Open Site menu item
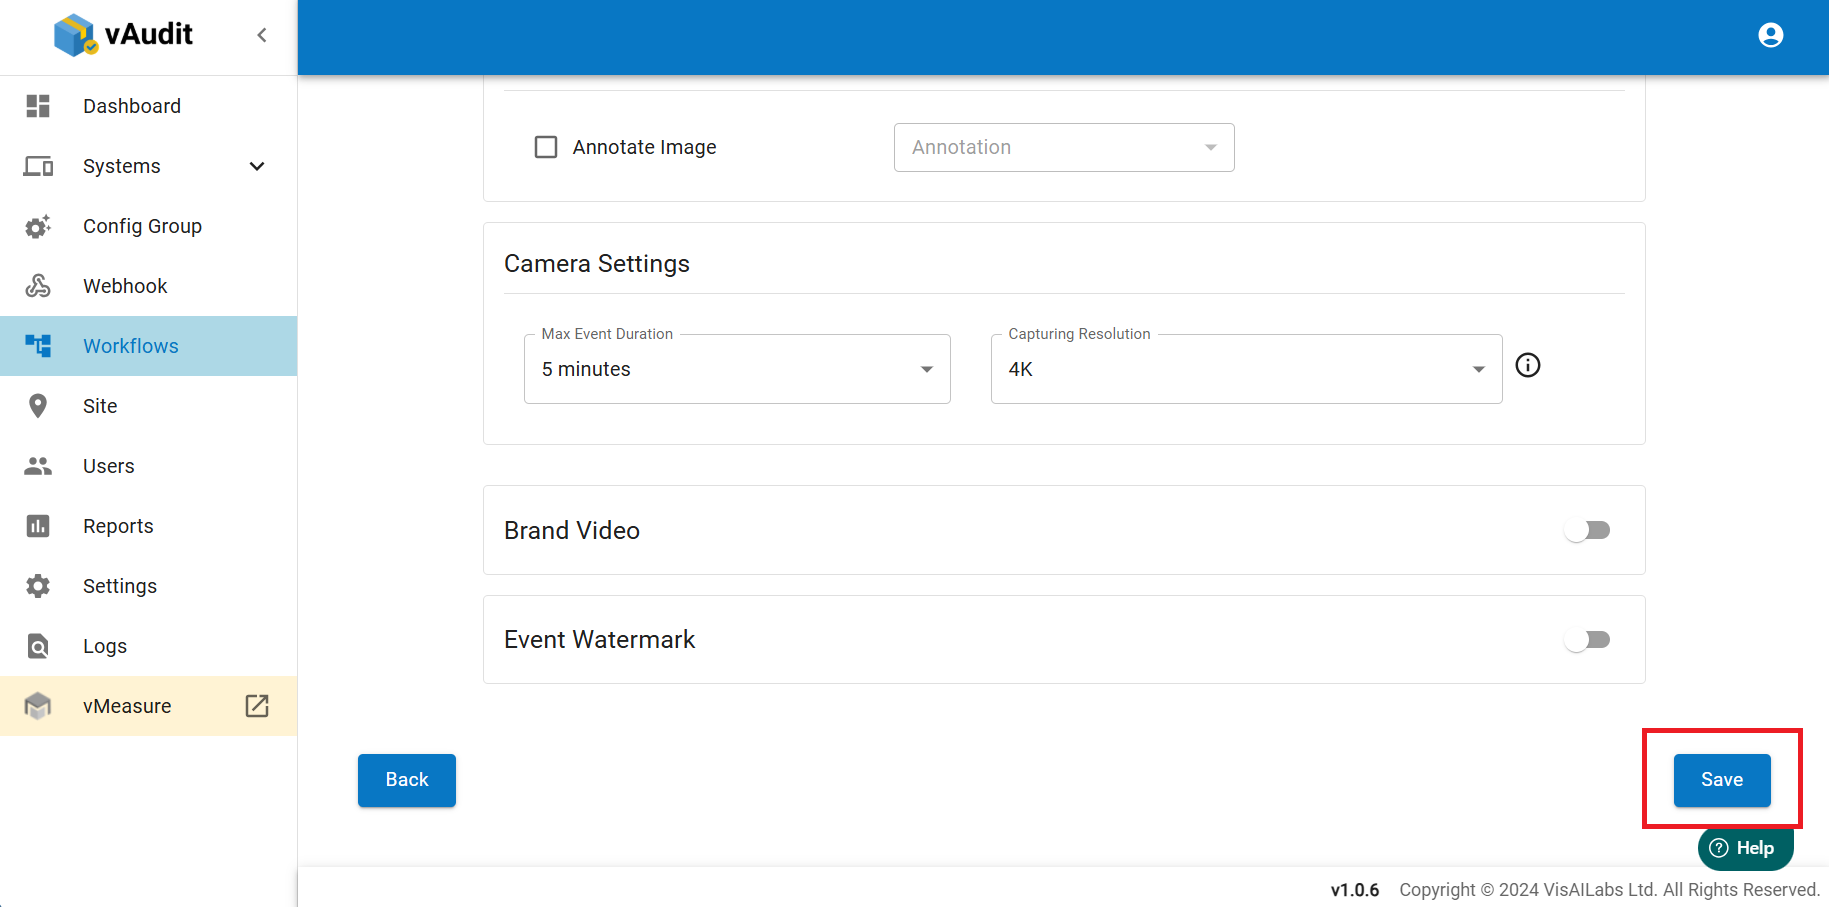The image size is (1829, 907). pyautogui.click(x=148, y=406)
